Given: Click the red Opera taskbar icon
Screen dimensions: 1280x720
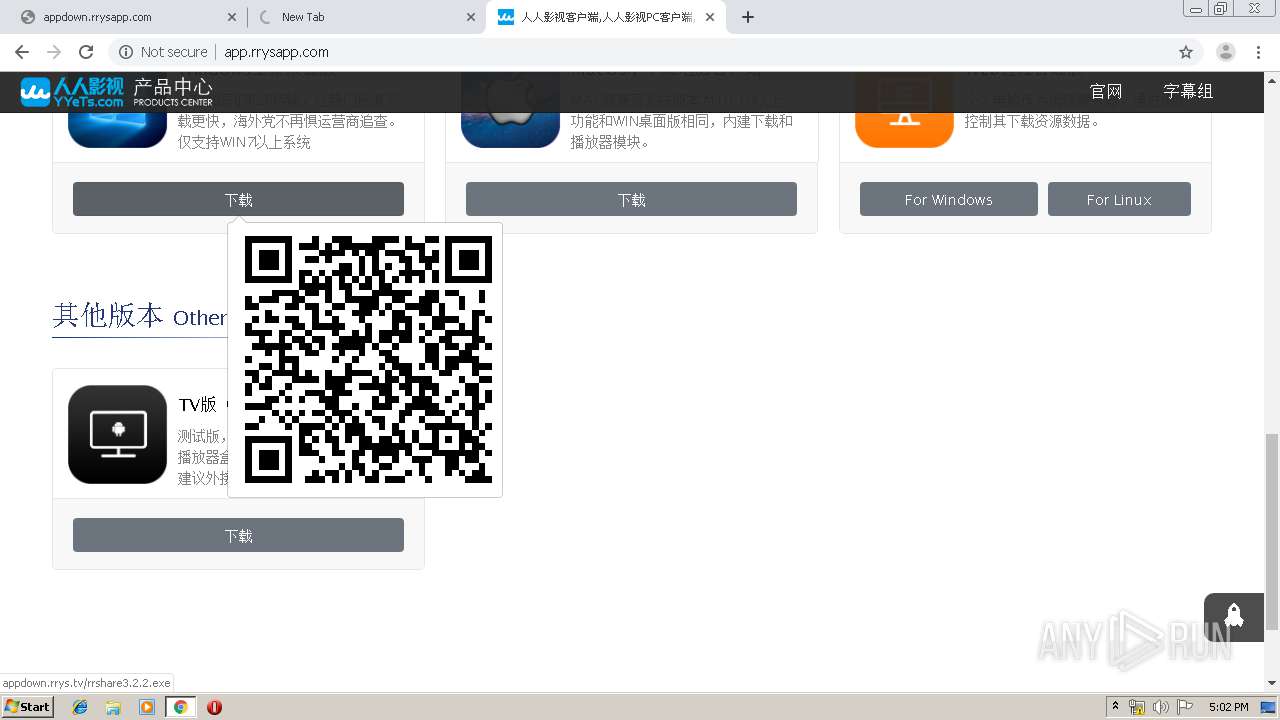Looking at the screenshot, I should tap(214, 707).
